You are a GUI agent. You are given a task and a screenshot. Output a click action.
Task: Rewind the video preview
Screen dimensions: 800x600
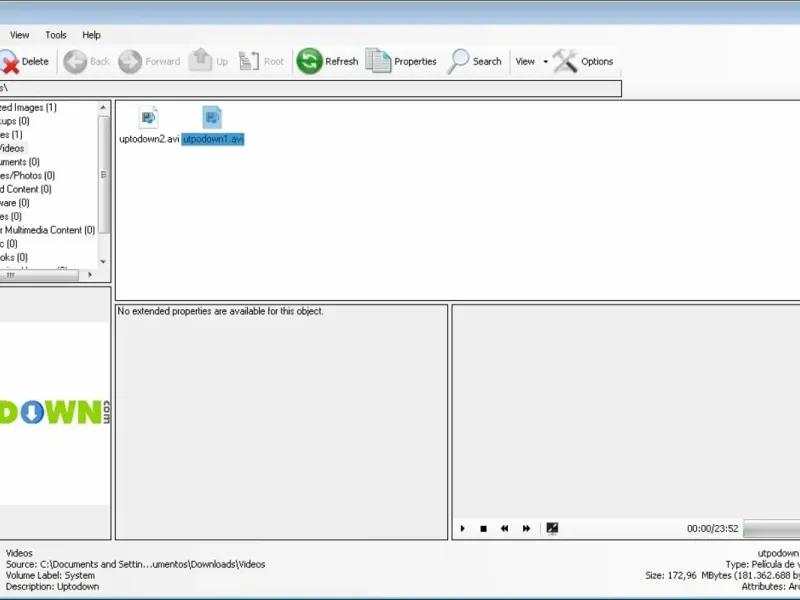[505, 529]
